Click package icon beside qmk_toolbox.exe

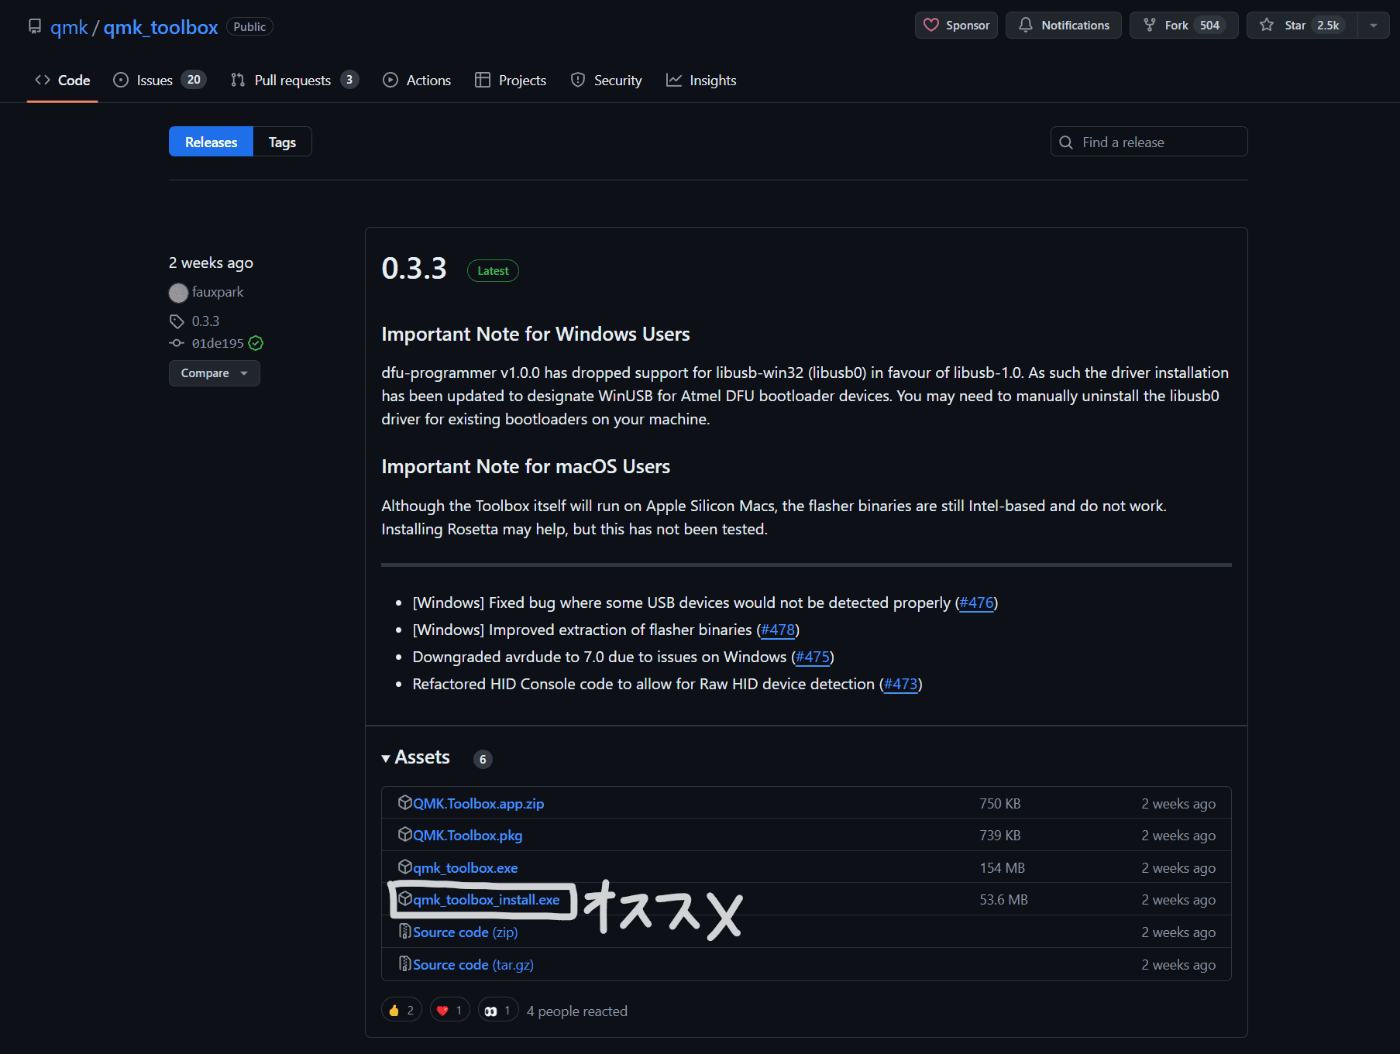click(405, 867)
